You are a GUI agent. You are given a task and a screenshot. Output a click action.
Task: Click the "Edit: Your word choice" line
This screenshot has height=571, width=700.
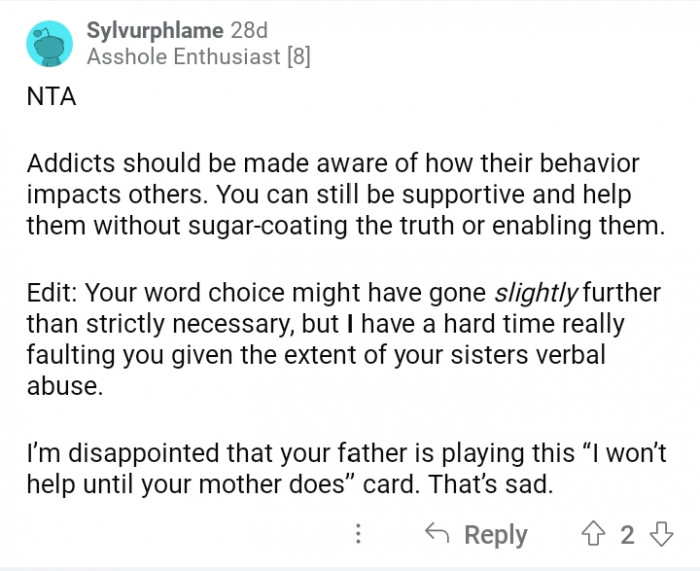[x=258, y=292]
